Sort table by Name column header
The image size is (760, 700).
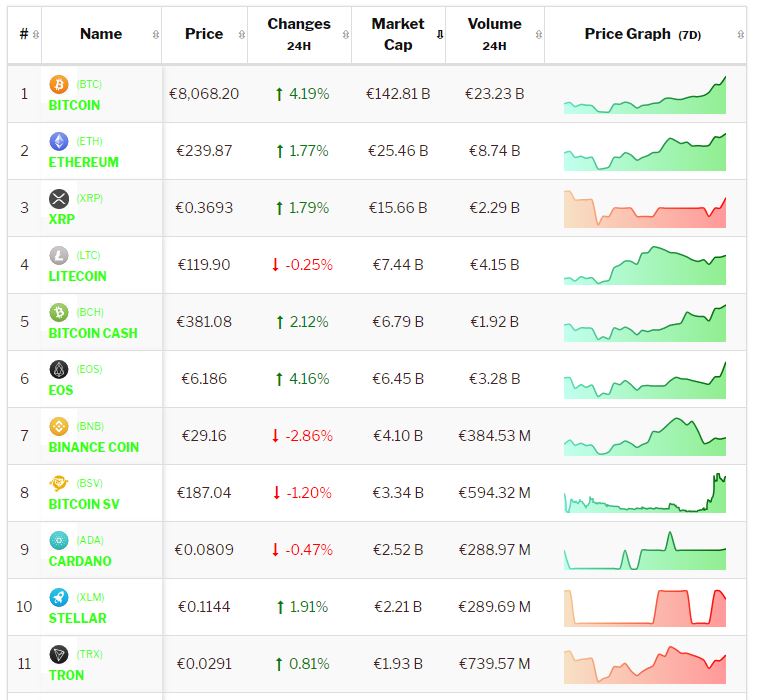tap(101, 34)
